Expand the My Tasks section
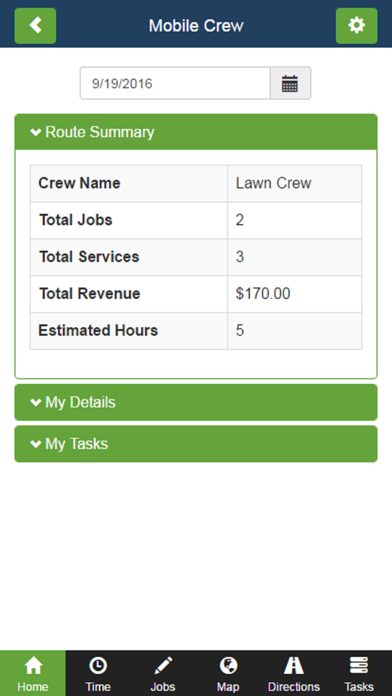 [196, 444]
